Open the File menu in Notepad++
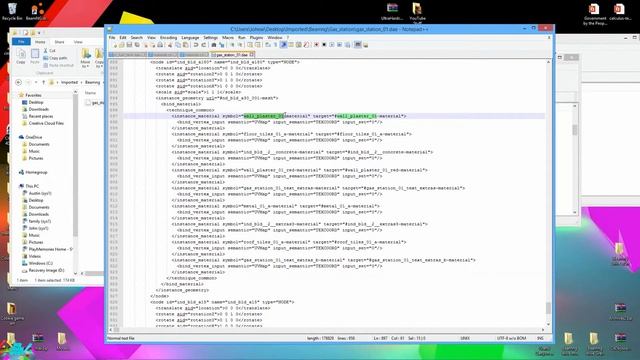 pyautogui.click(x=112, y=38)
